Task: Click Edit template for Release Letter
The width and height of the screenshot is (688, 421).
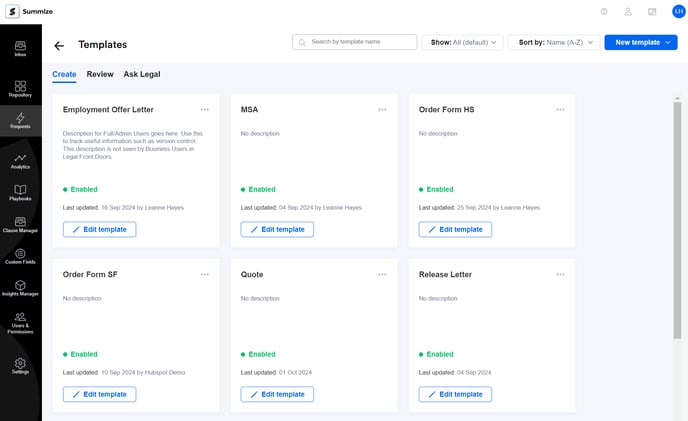Action: 455,394
